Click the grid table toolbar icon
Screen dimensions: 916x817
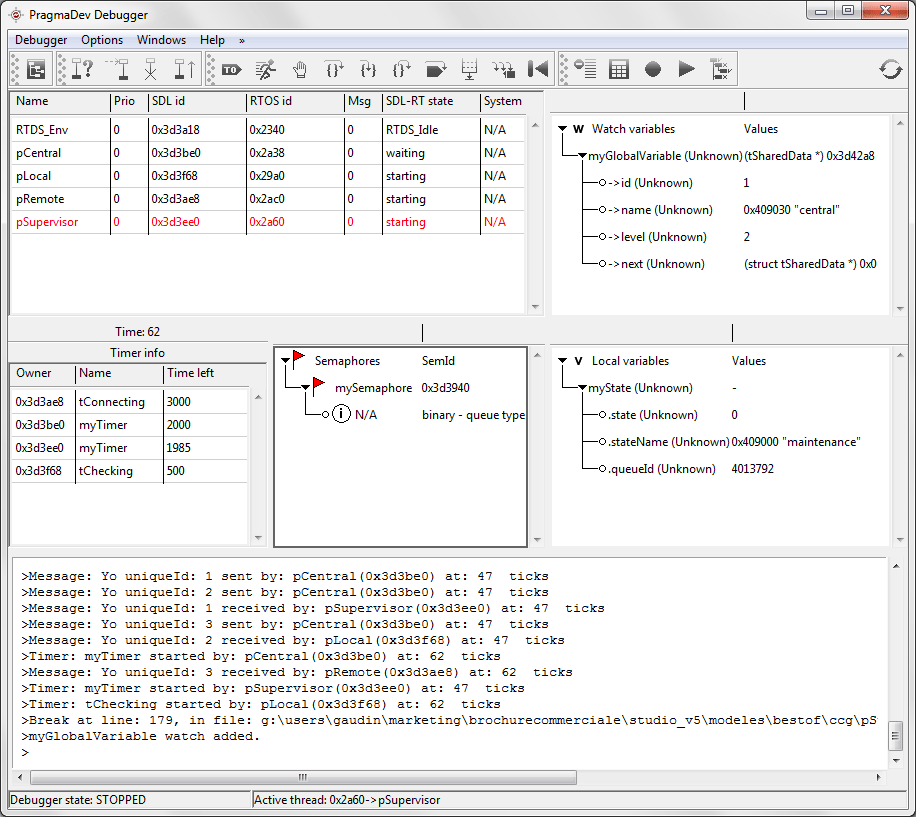tap(619, 69)
